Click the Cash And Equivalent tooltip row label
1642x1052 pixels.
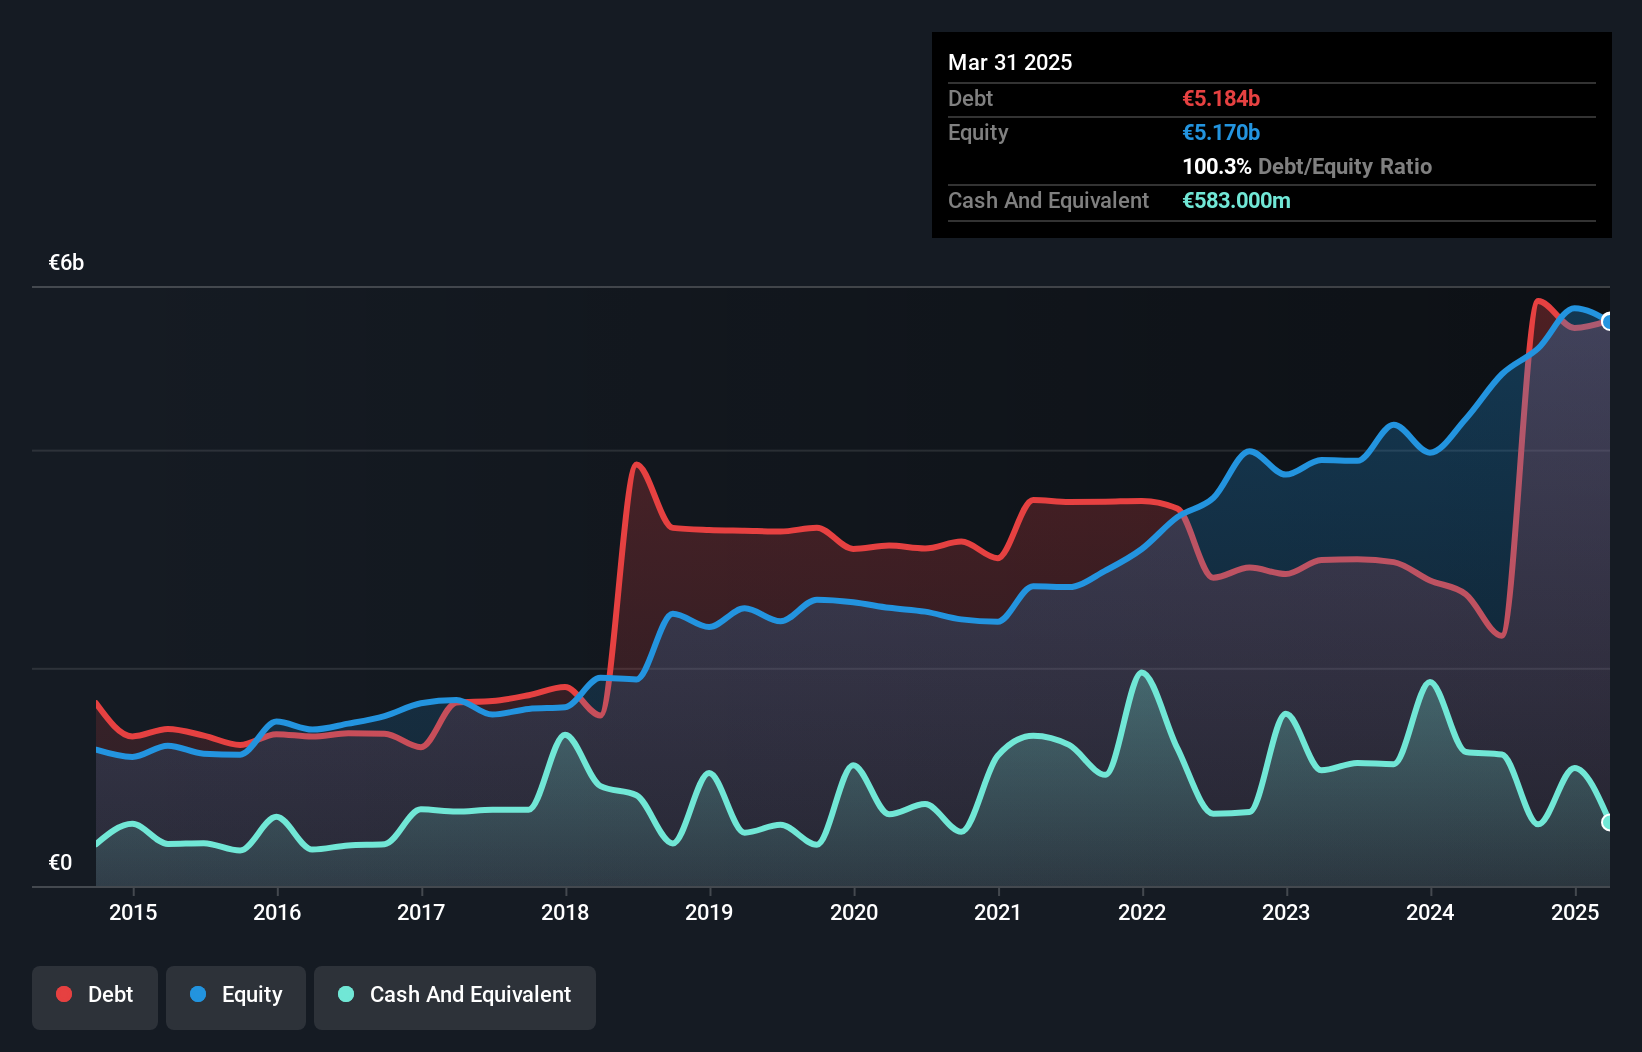point(1048,200)
